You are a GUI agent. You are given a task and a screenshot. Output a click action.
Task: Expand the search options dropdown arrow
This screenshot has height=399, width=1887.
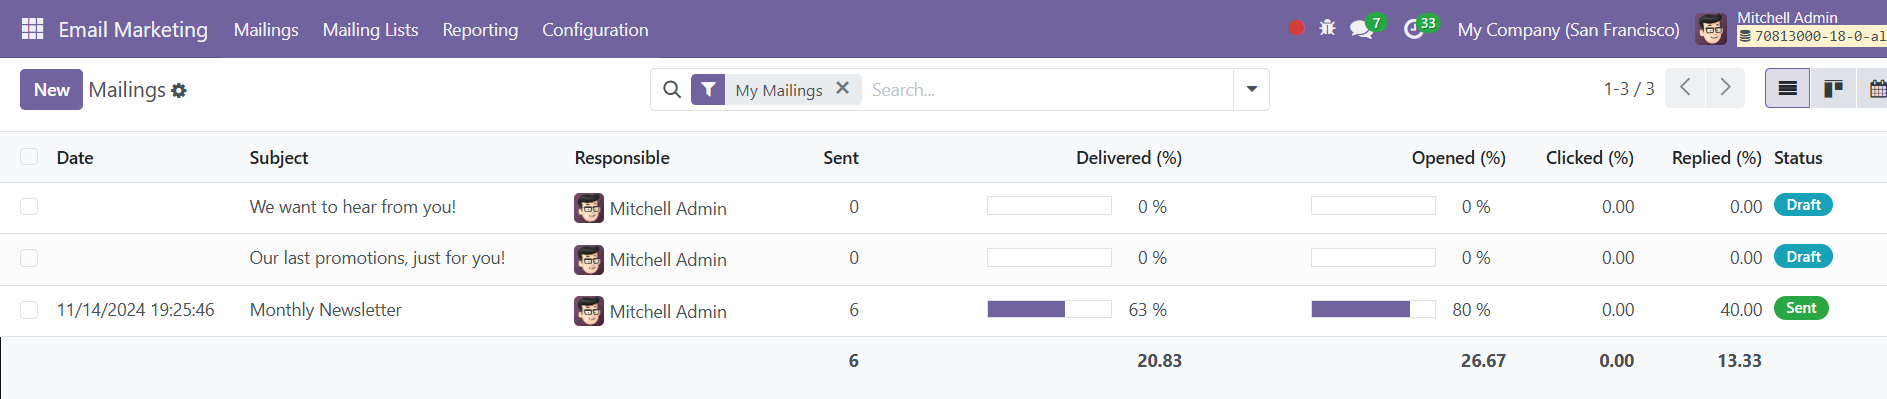pyautogui.click(x=1251, y=89)
